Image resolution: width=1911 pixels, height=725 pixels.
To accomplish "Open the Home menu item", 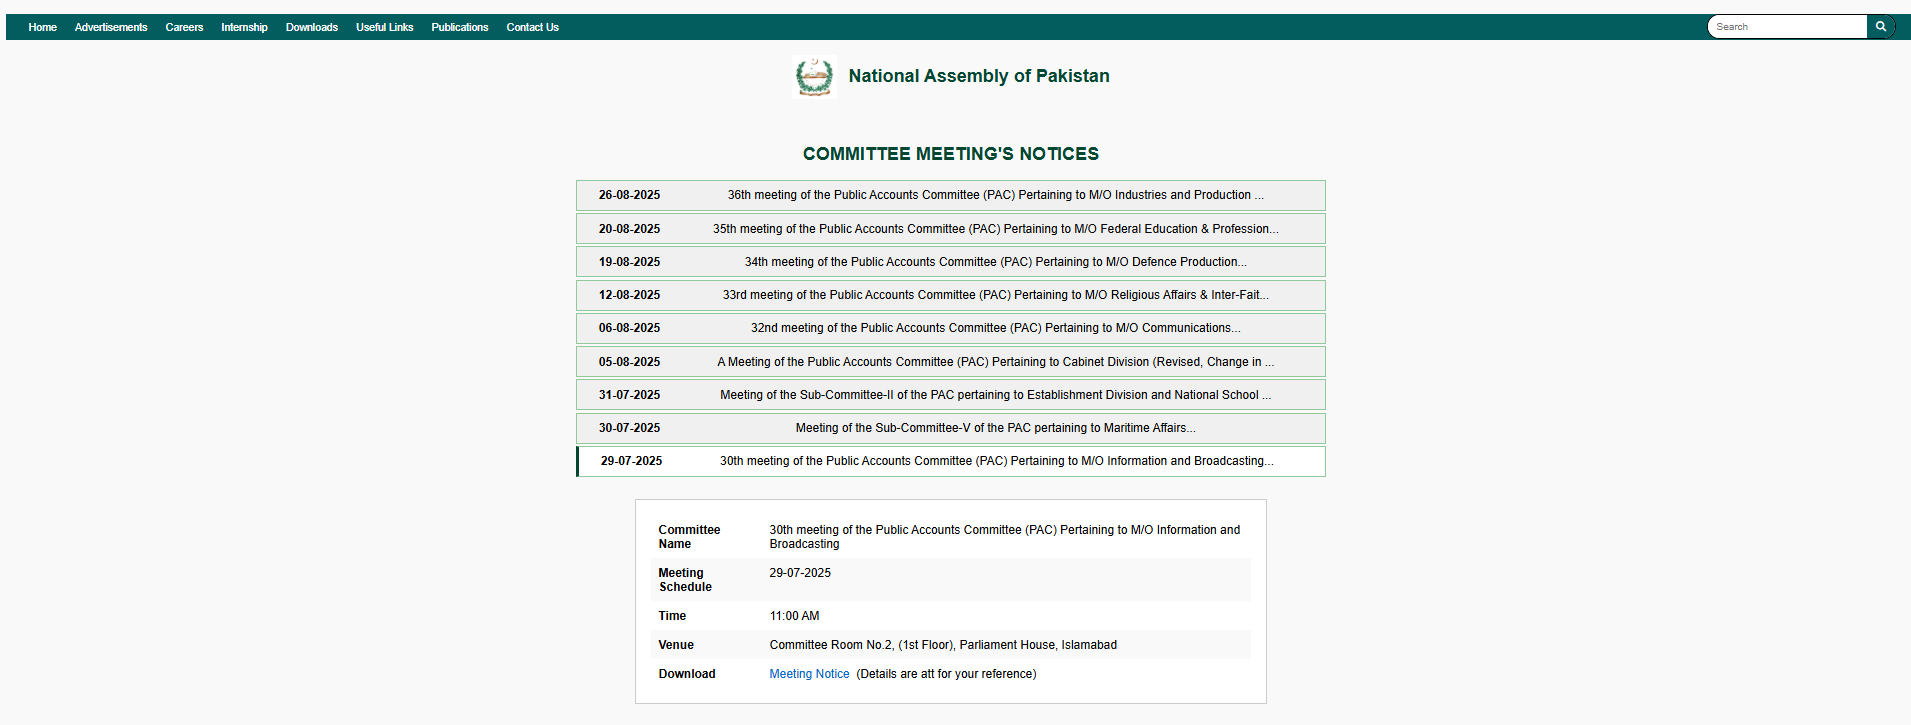I will point(42,27).
